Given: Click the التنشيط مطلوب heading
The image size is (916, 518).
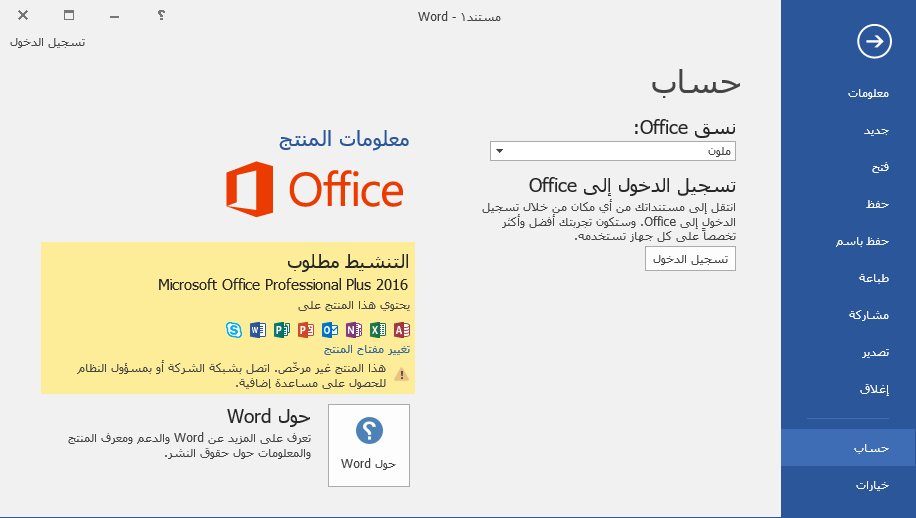Looking at the screenshot, I should pos(348,261).
